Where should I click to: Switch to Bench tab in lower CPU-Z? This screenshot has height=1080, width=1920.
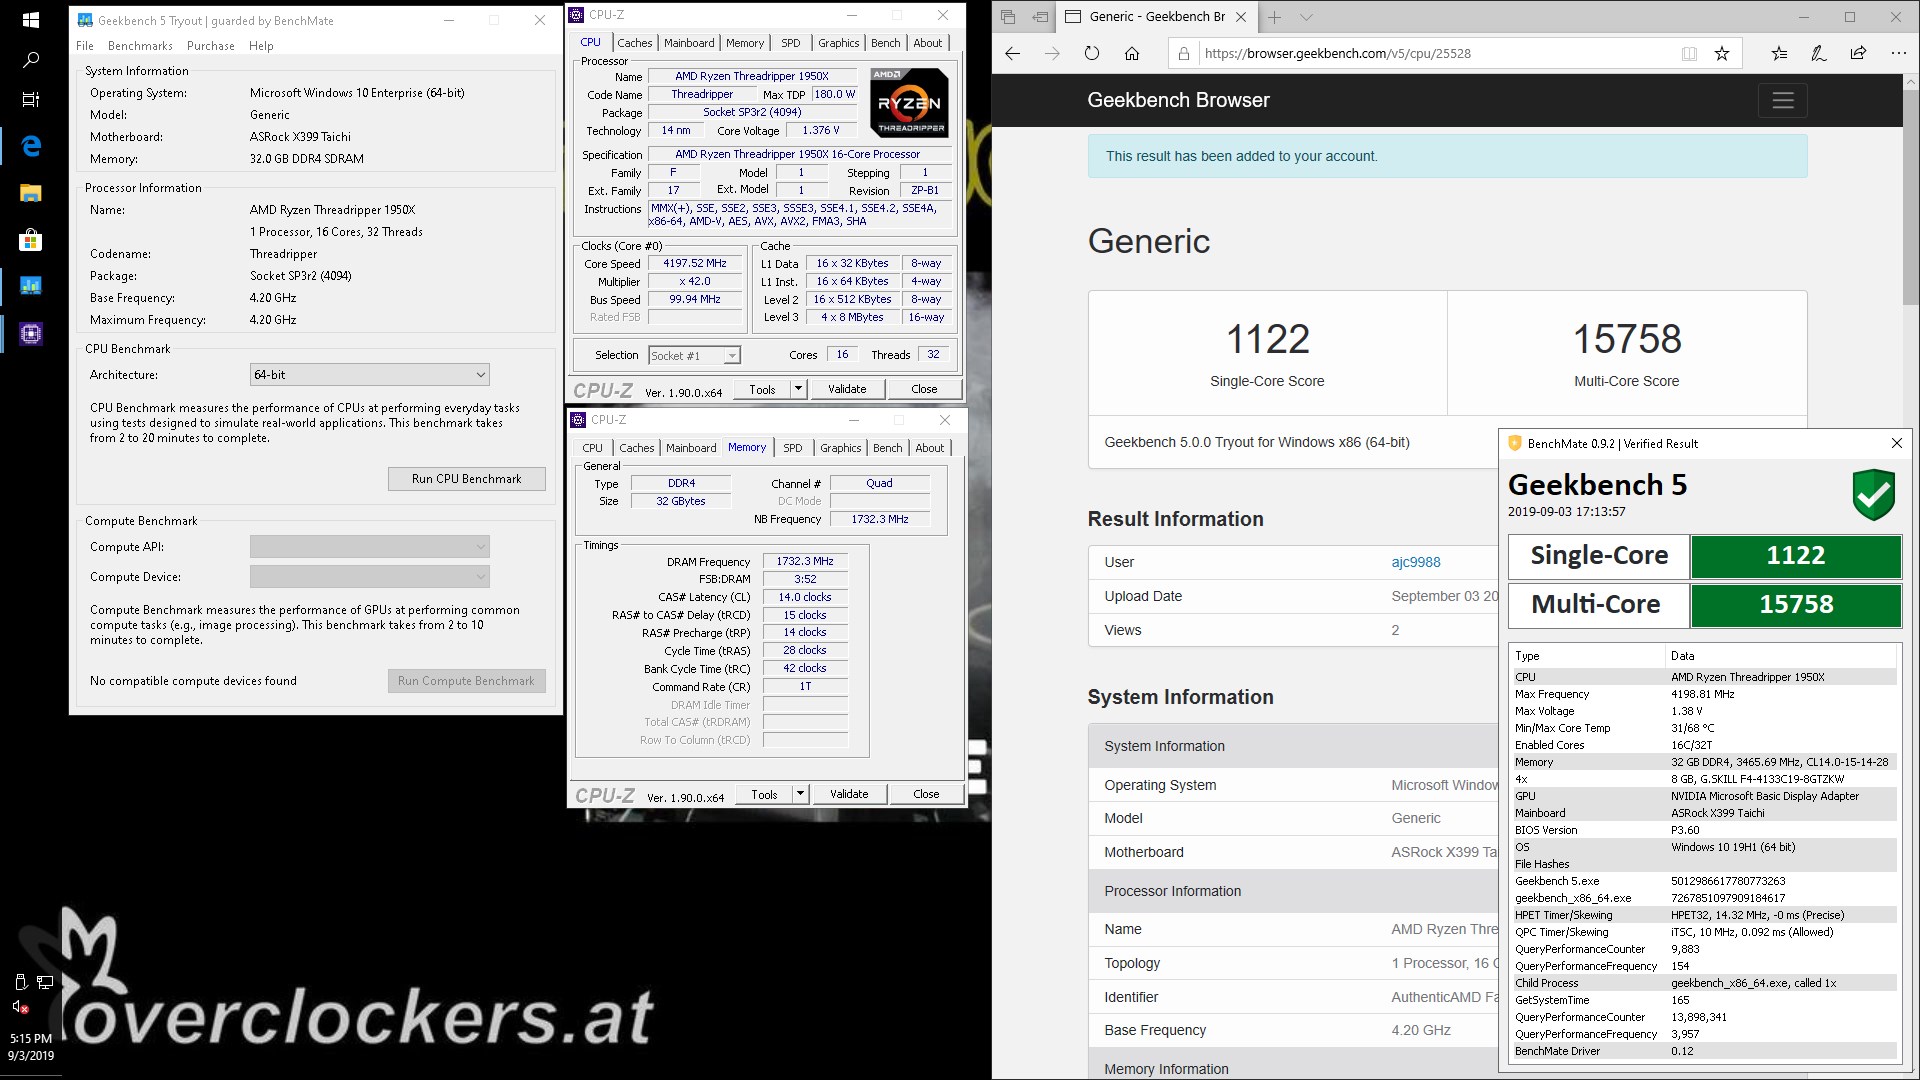click(887, 448)
